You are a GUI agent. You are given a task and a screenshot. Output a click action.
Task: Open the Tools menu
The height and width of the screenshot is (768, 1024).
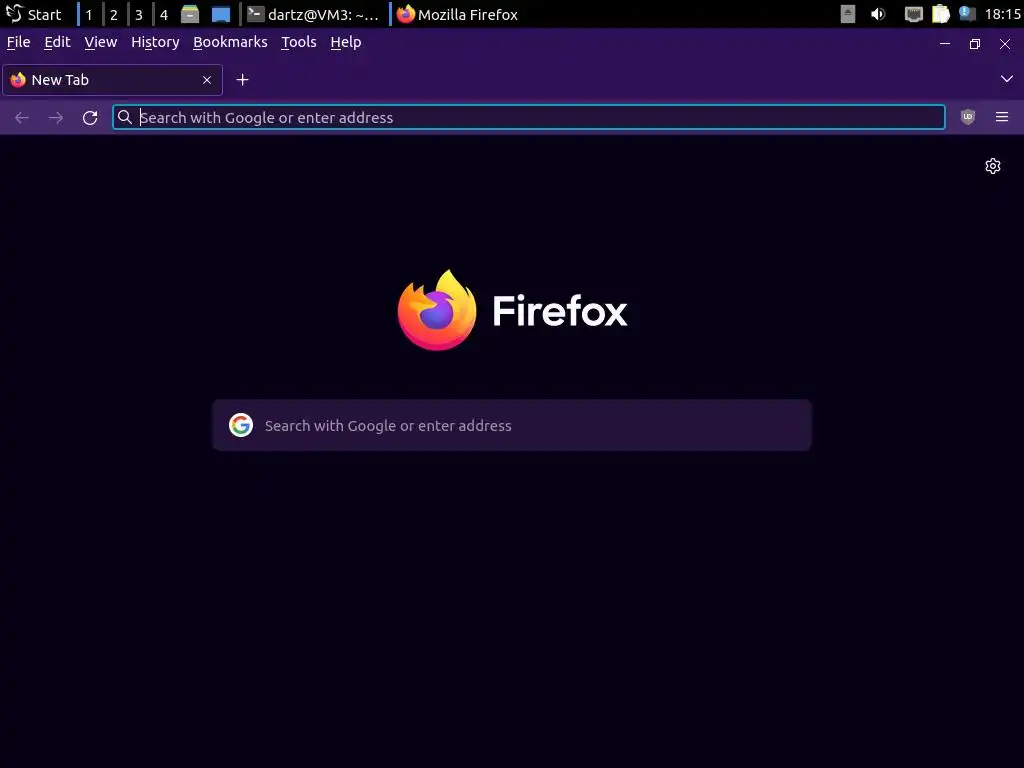pyautogui.click(x=298, y=42)
